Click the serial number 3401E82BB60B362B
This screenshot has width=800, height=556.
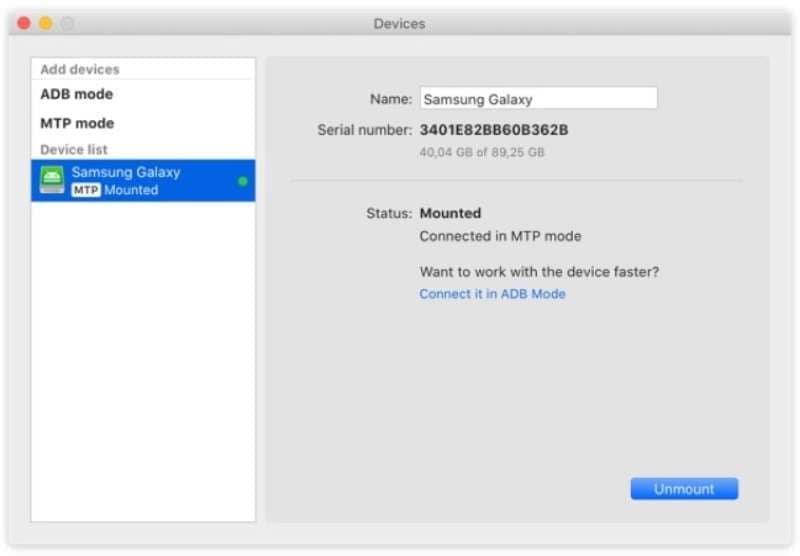point(494,130)
